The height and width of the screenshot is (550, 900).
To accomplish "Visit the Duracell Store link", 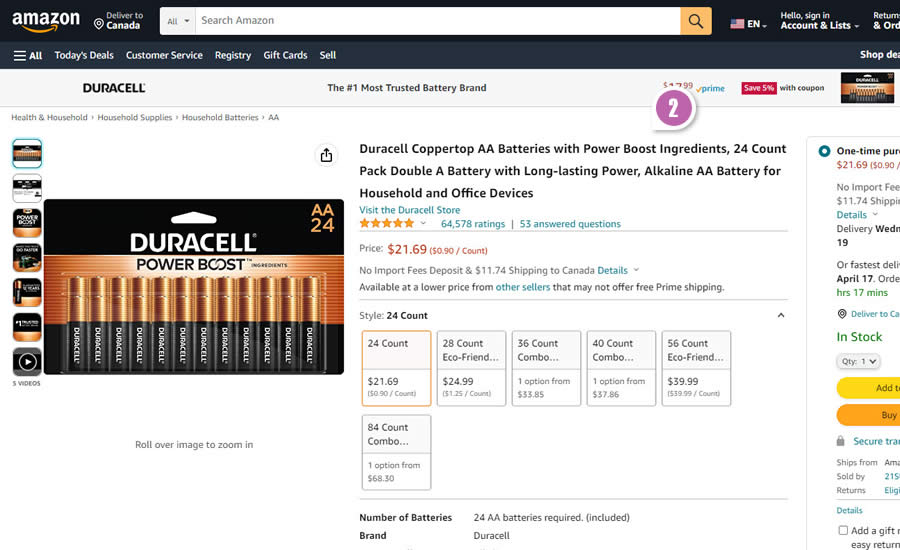I will [410, 210].
